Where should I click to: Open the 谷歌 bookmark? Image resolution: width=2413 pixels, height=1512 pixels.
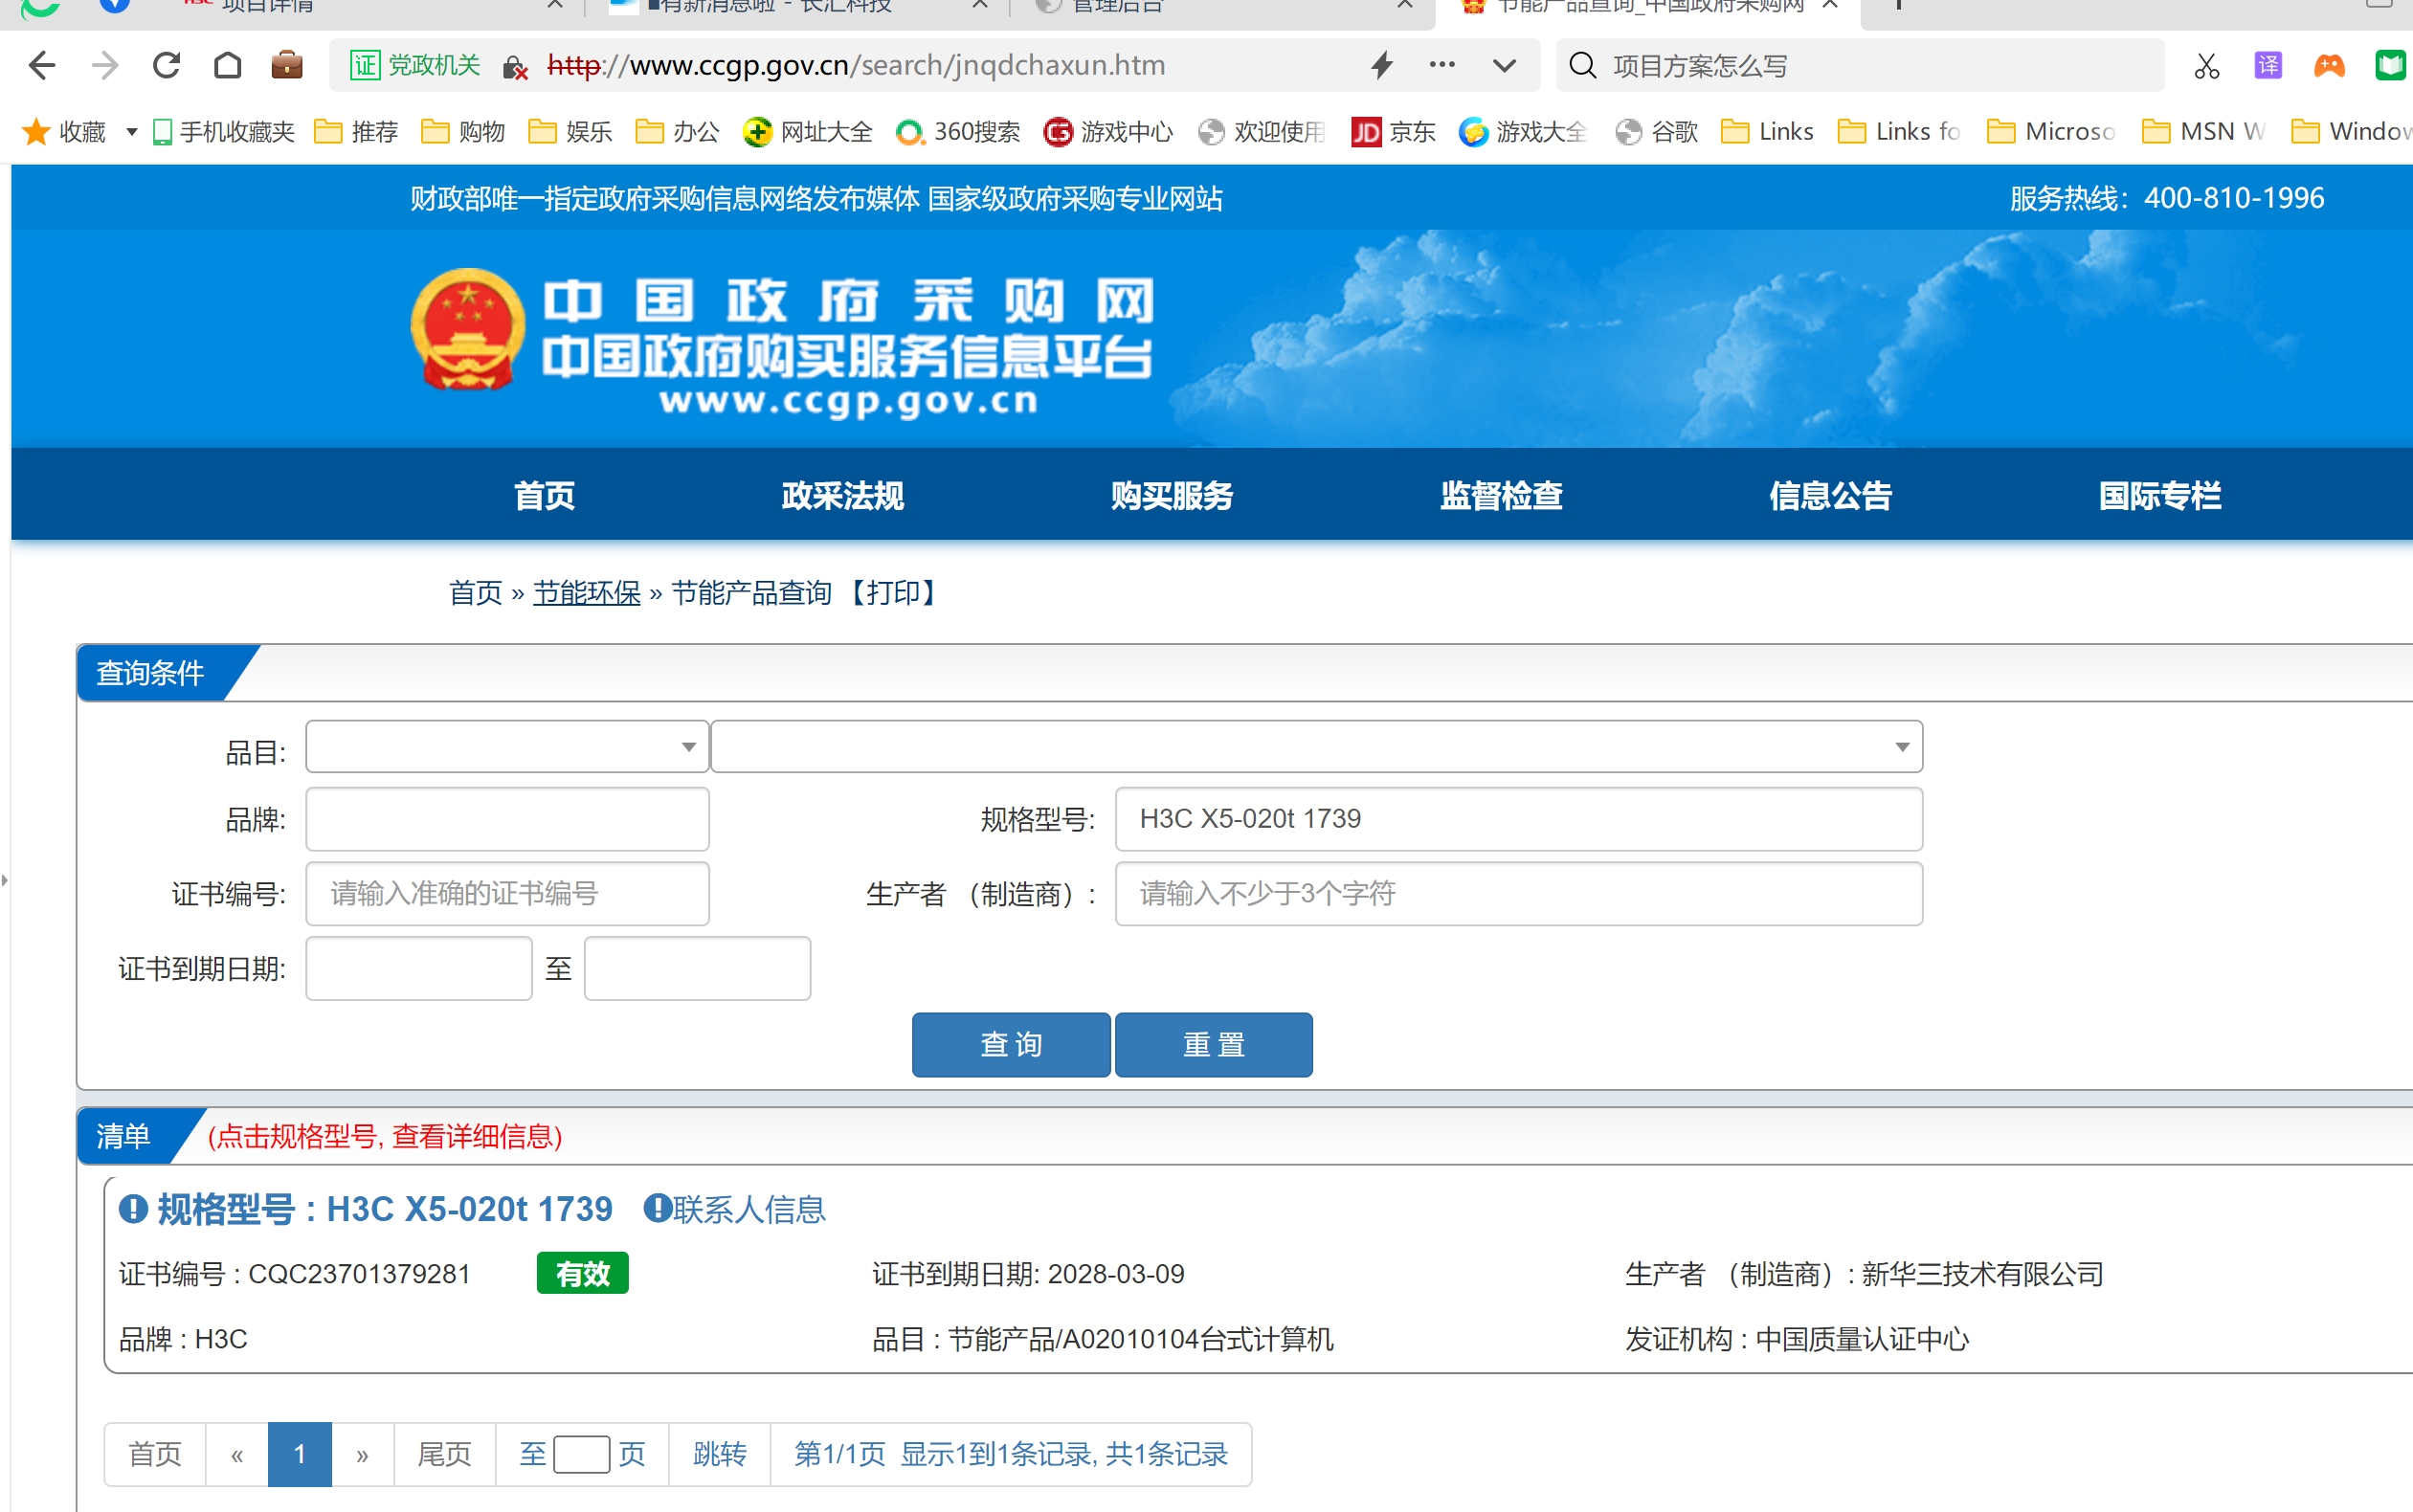(1656, 132)
